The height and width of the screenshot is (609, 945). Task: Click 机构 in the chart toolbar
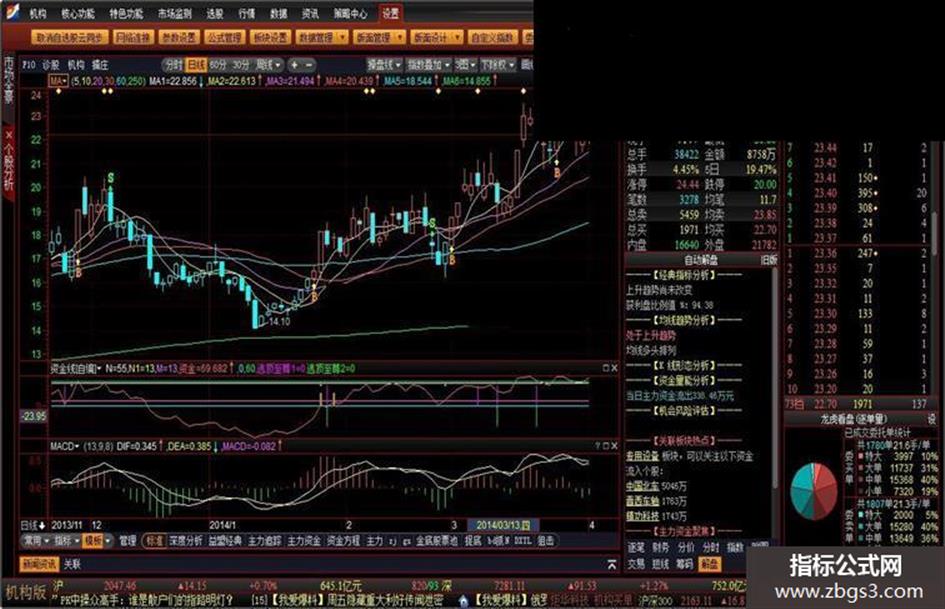coord(76,65)
